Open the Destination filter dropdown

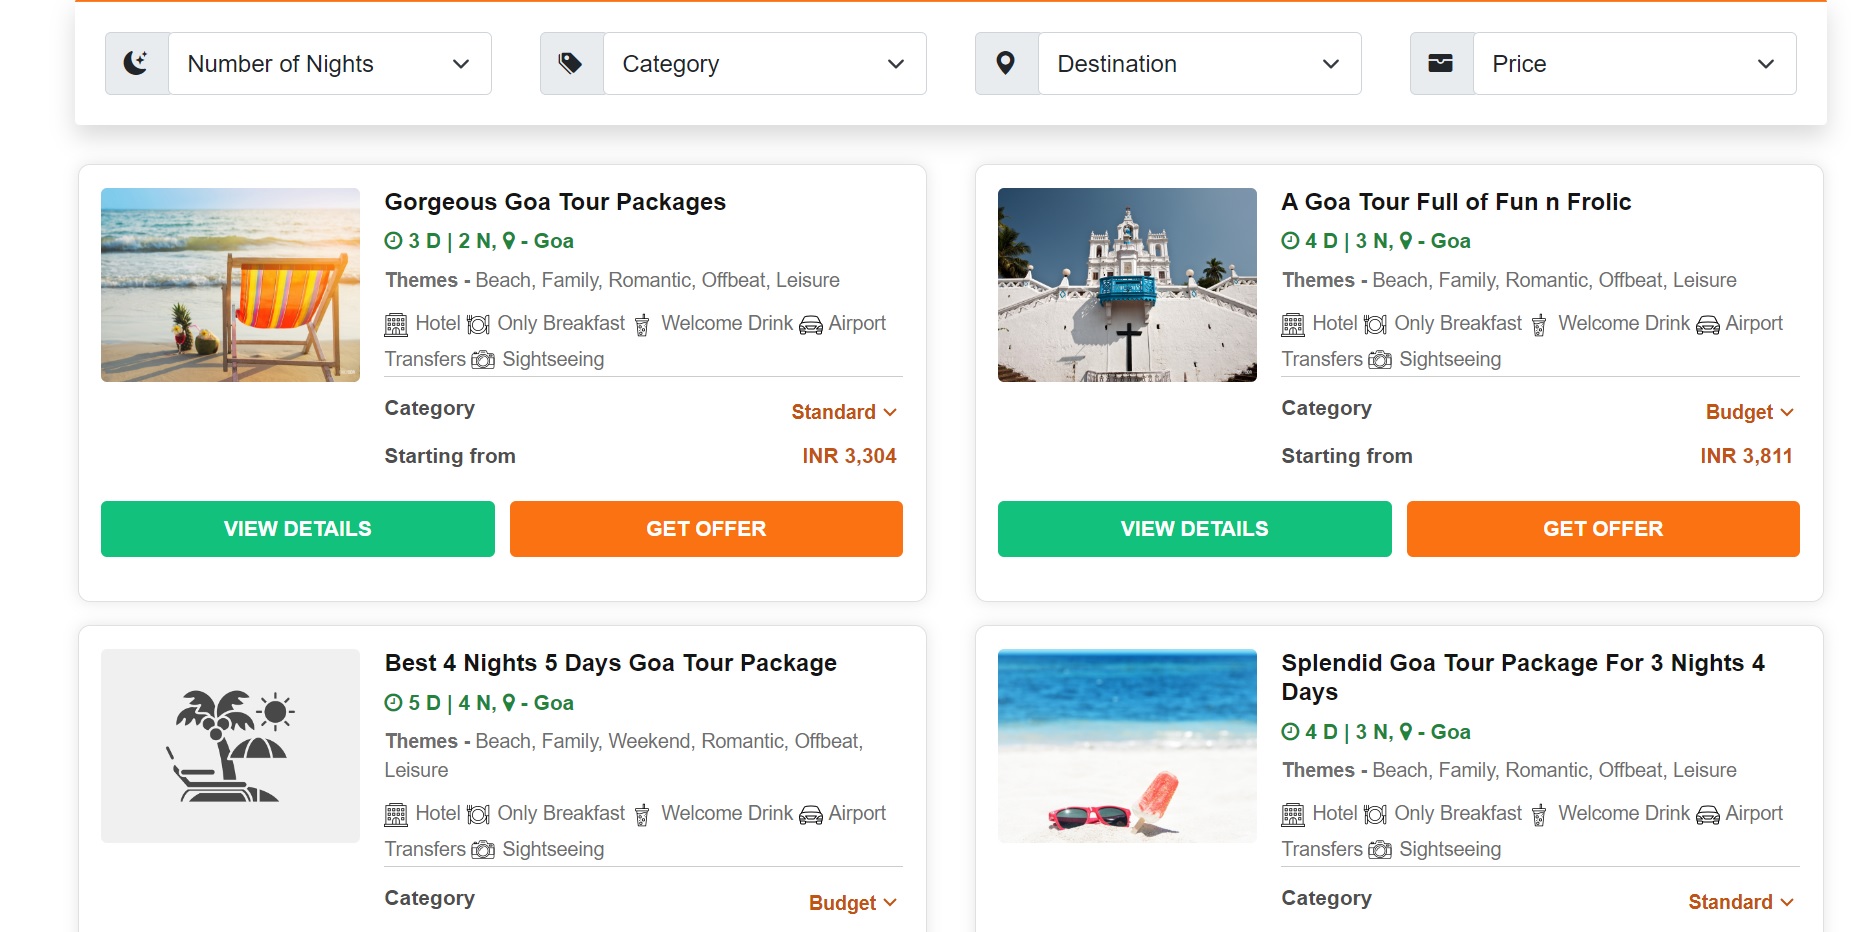coord(1199,64)
